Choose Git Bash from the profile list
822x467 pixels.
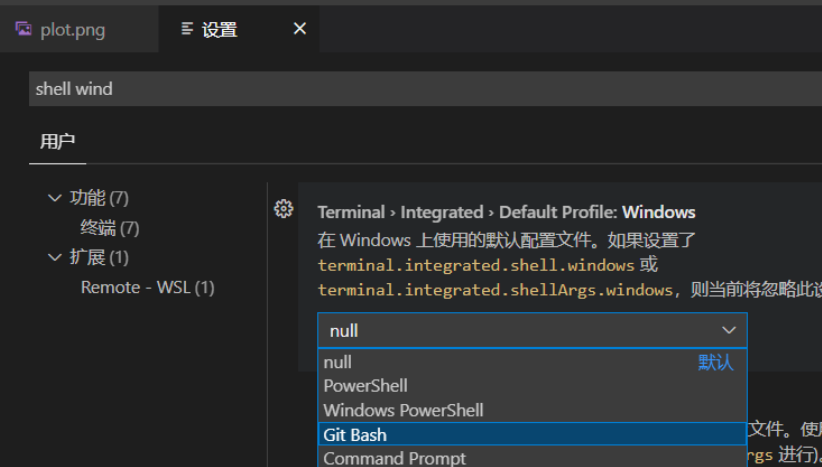[x=355, y=435]
